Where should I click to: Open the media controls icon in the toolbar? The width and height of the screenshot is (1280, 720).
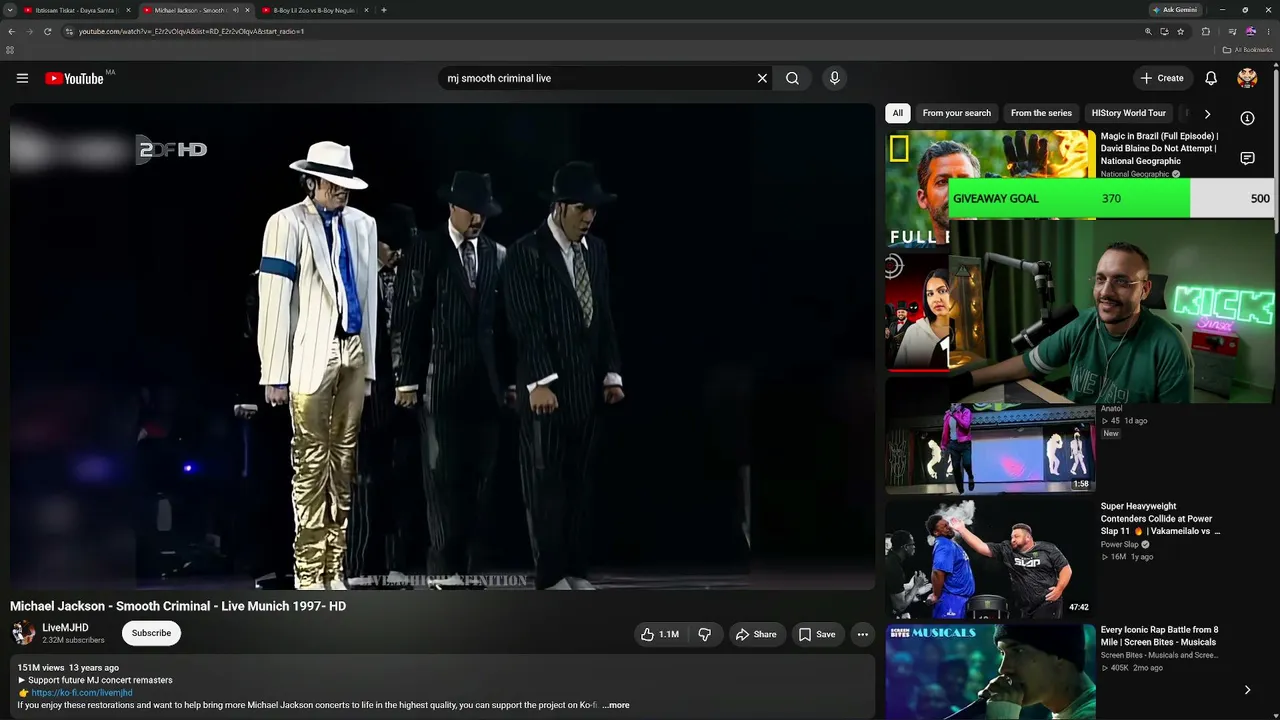(1232, 31)
